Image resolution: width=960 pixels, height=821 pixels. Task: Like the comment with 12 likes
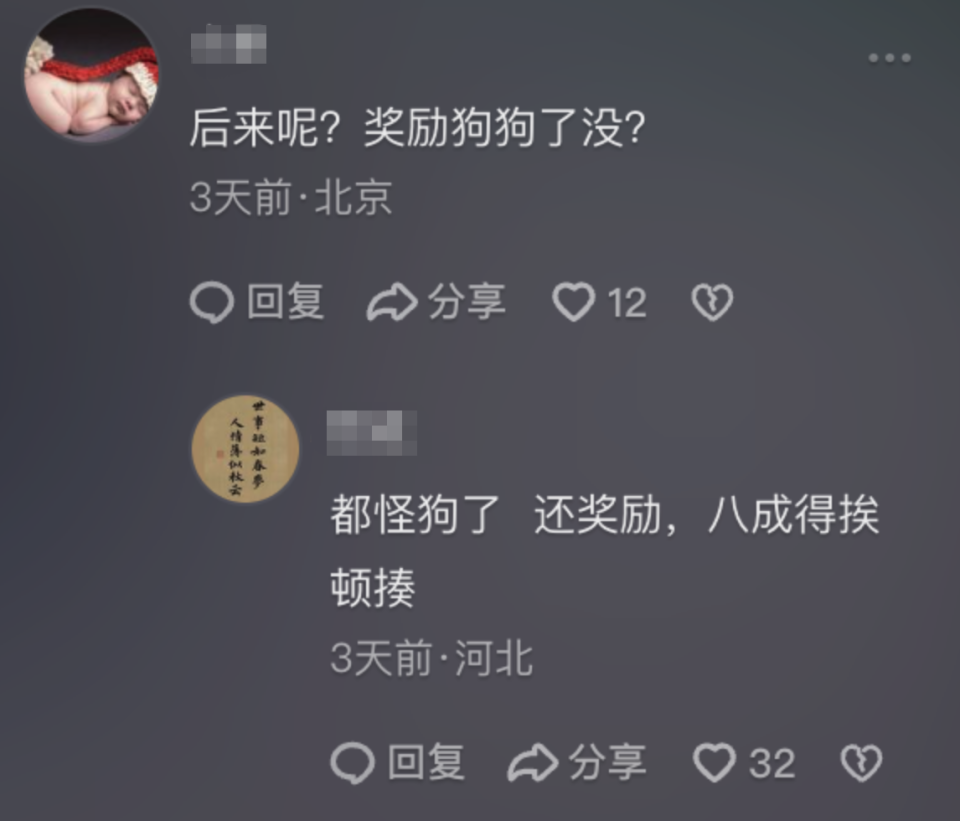pyautogui.click(x=573, y=302)
